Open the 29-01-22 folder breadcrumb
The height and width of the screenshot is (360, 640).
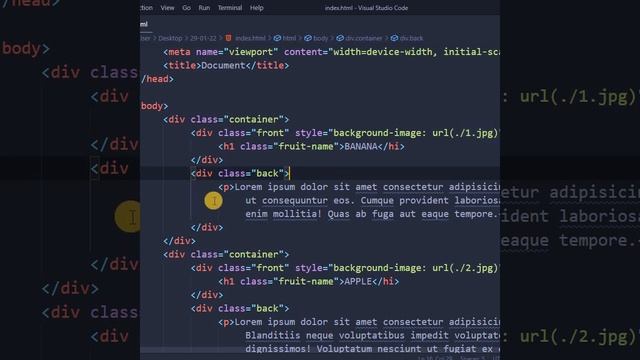pyautogui.click(x=203, y=38)
